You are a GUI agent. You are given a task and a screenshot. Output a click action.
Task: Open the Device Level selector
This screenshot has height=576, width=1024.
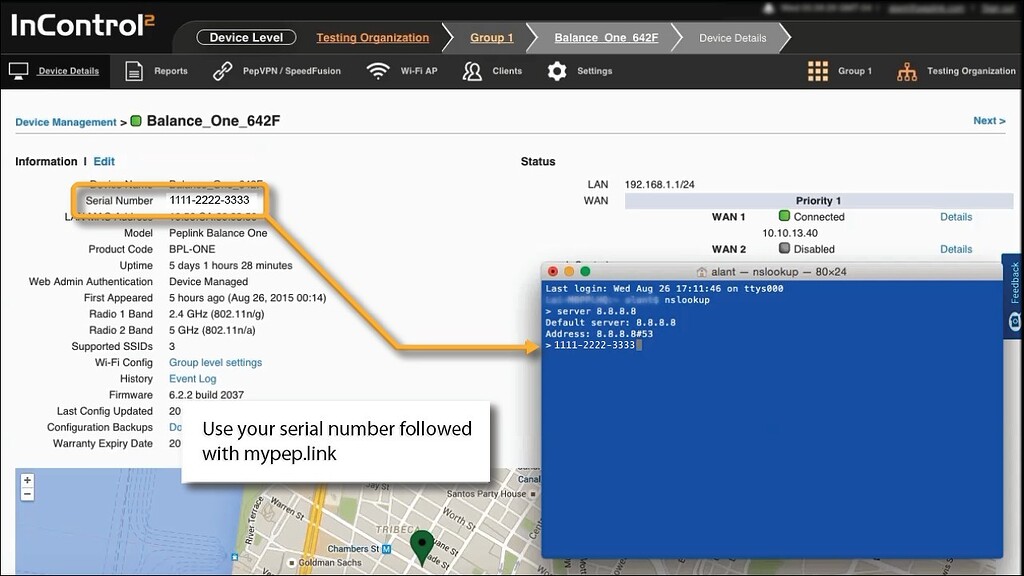pos(246,38)
